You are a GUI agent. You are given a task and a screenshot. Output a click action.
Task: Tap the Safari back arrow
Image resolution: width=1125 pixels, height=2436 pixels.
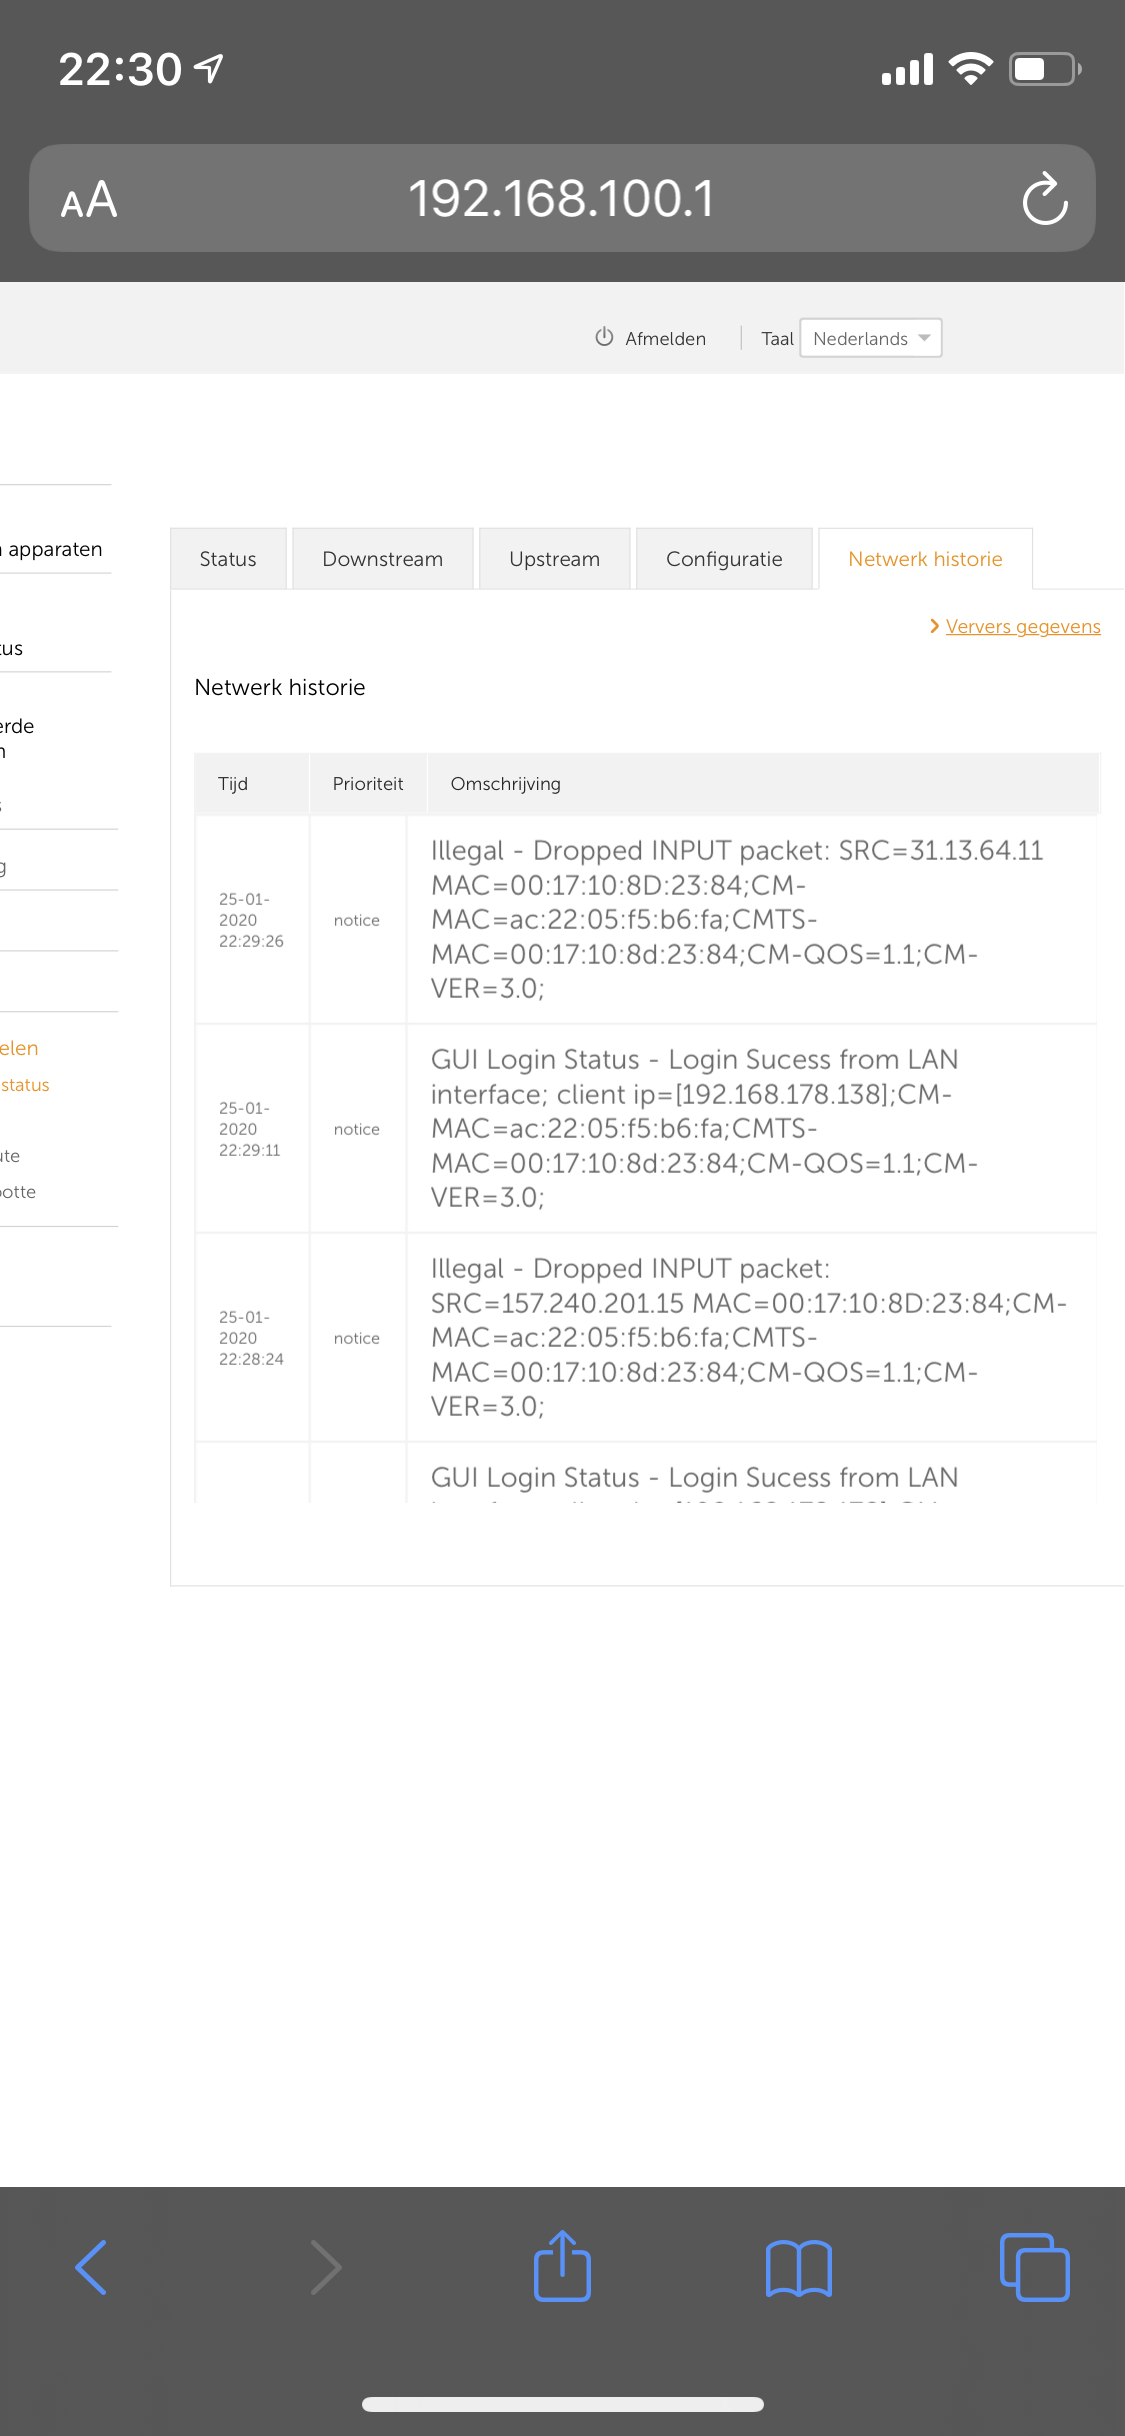pyautogui.click(x=91, y=2267)
